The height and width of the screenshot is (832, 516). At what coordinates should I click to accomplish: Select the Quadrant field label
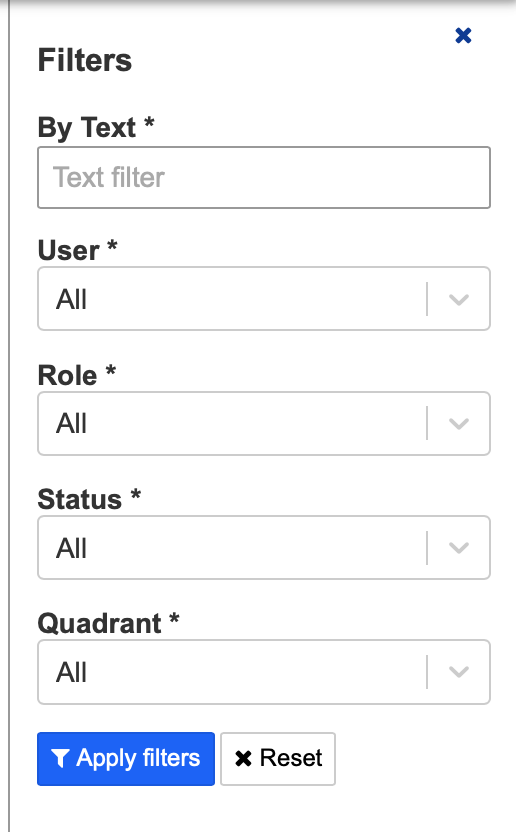pyautogui.click(x=108, y=623)
